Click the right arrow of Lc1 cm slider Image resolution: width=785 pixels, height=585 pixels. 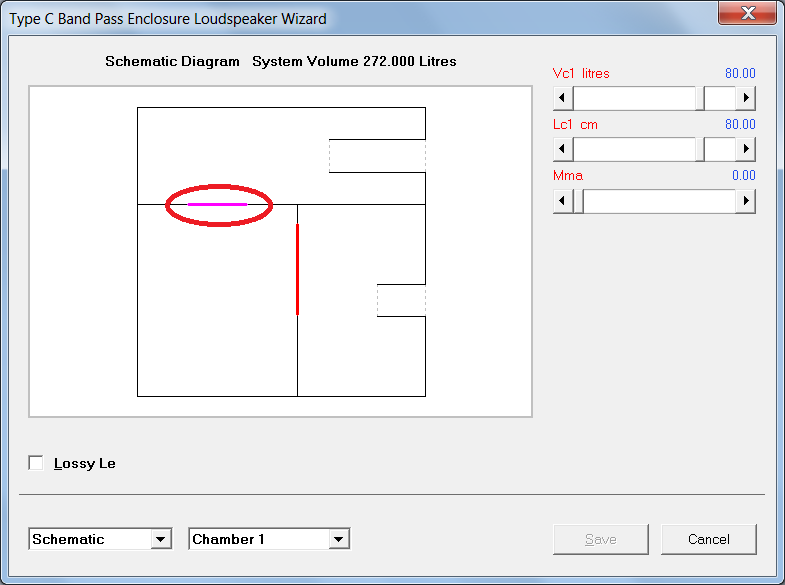(x=745, y=149)
